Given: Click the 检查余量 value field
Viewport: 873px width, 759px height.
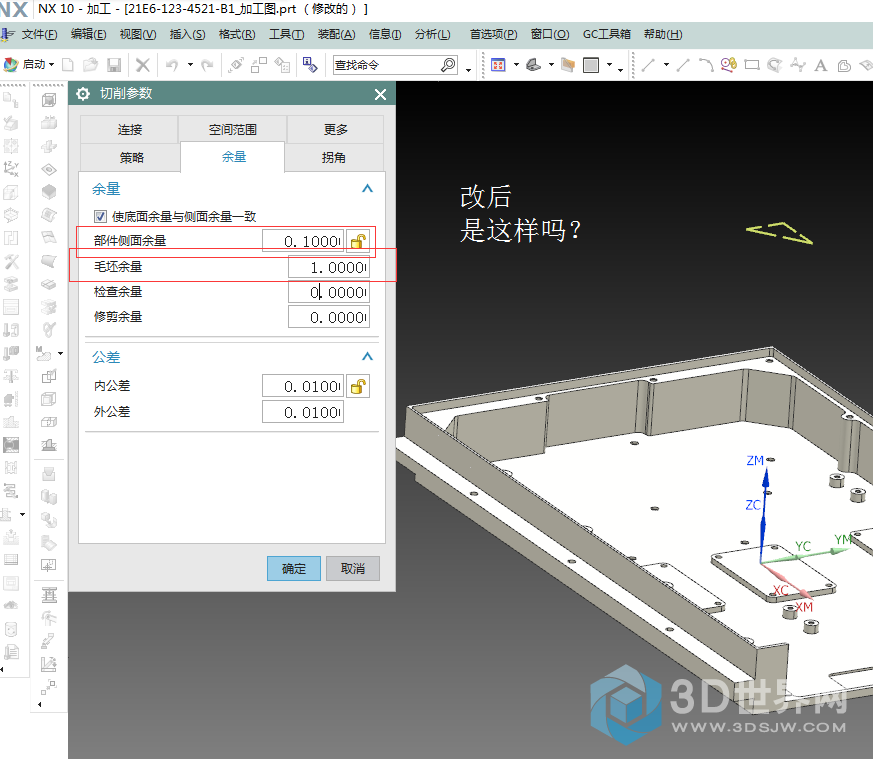Looking at the screenshot, I should tap(328, 292).
